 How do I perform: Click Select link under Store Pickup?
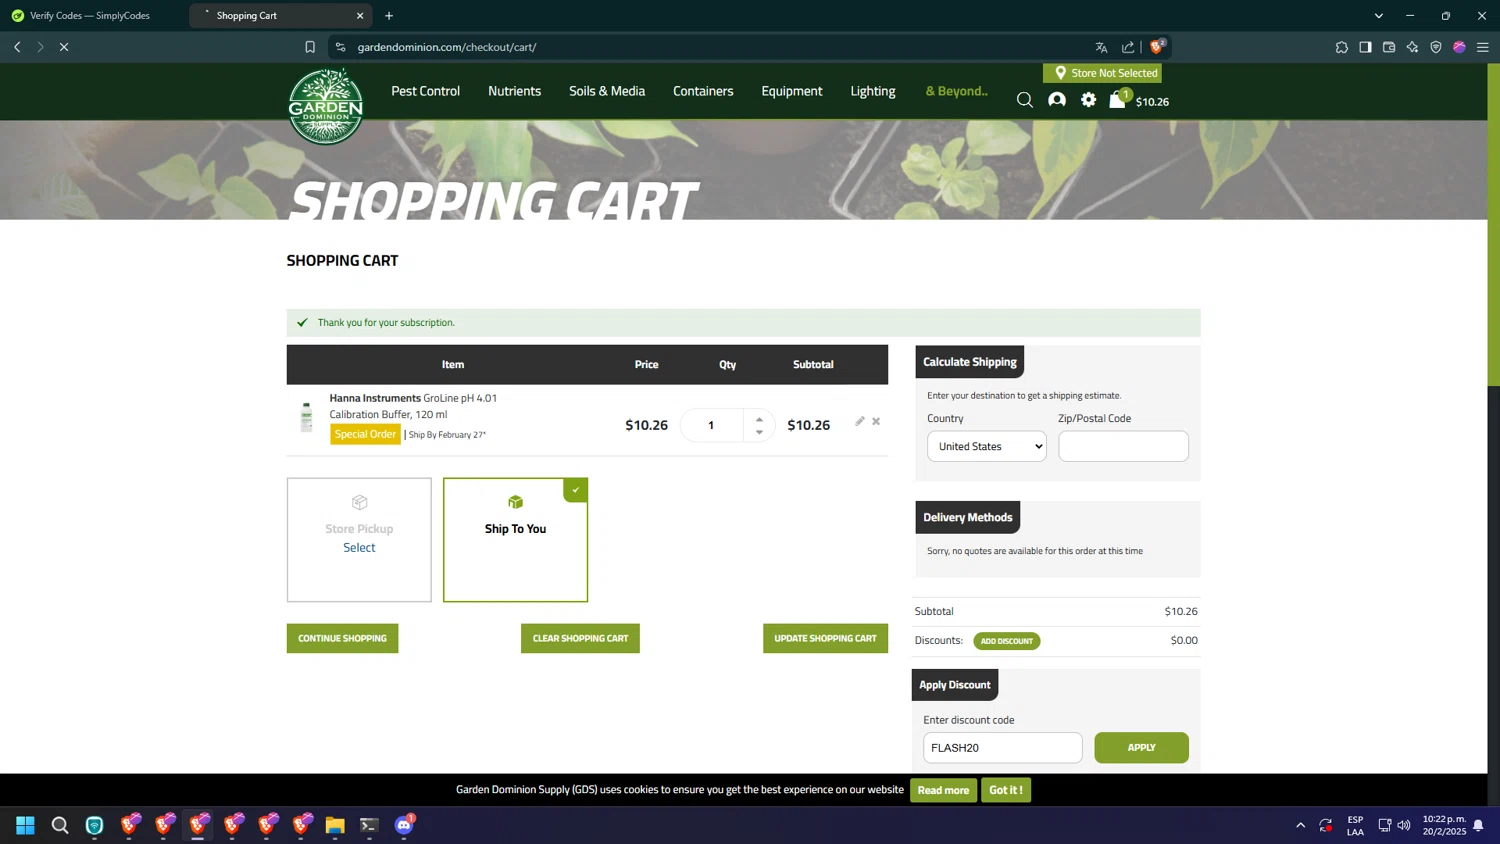[x=359, y=547]
